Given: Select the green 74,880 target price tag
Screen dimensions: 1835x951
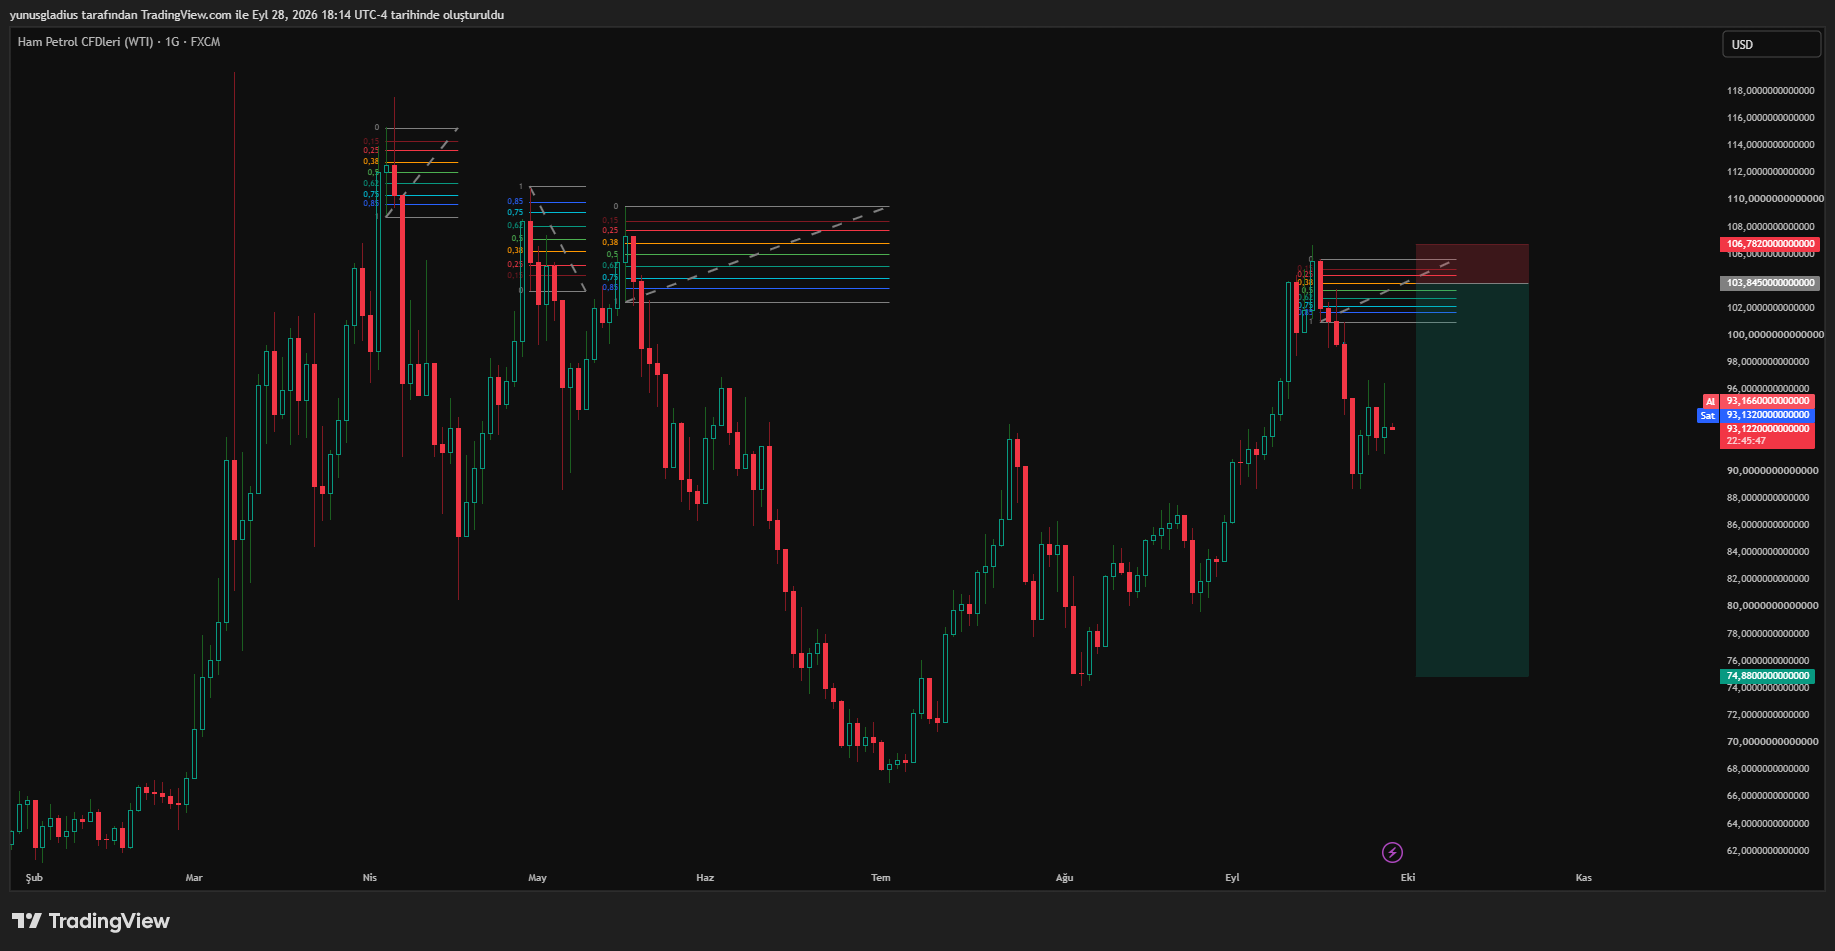Looking at the screenshot, I should click(1768, 676).
